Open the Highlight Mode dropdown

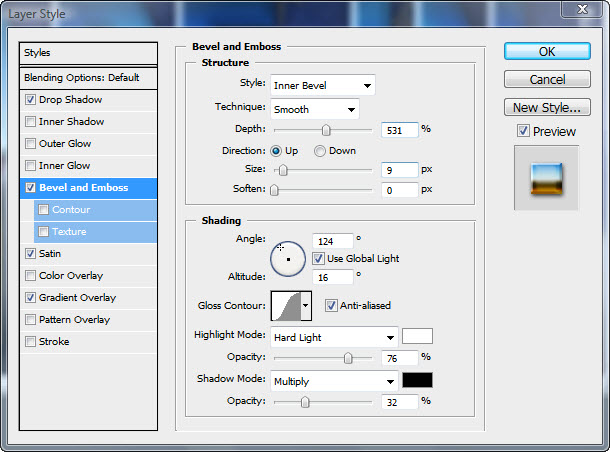(x=334, y=337)
